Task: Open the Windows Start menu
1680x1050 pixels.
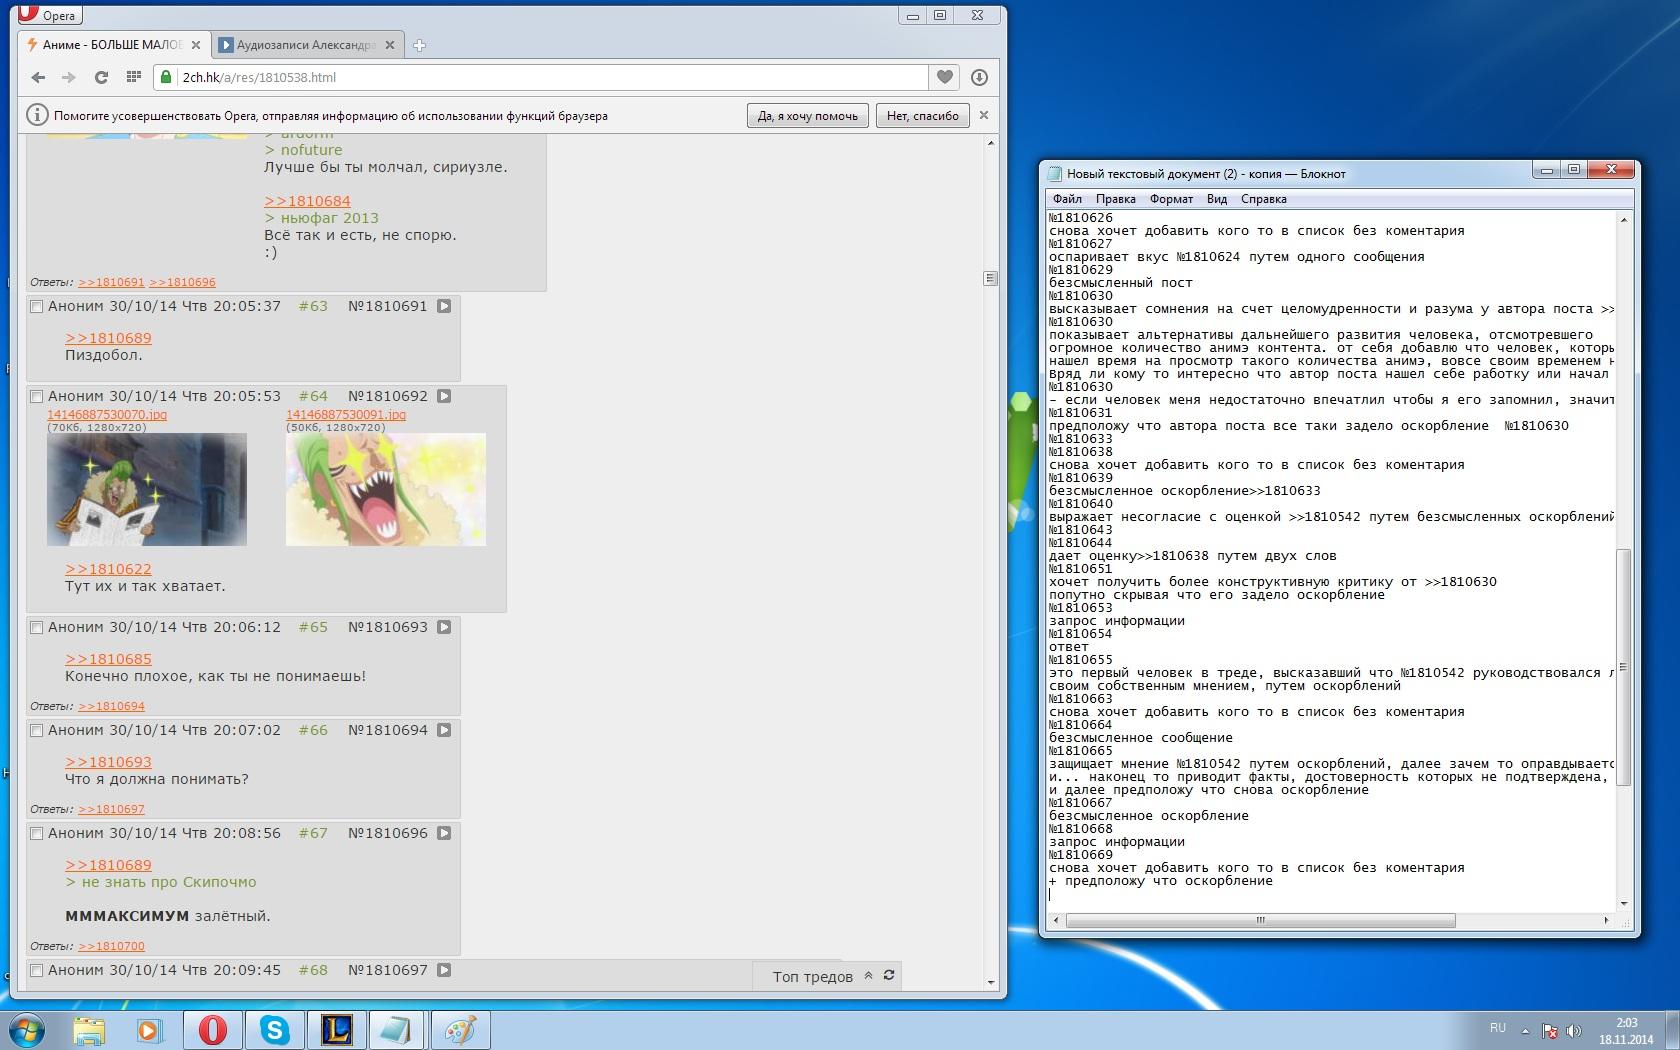Action: pos(28,1030)
